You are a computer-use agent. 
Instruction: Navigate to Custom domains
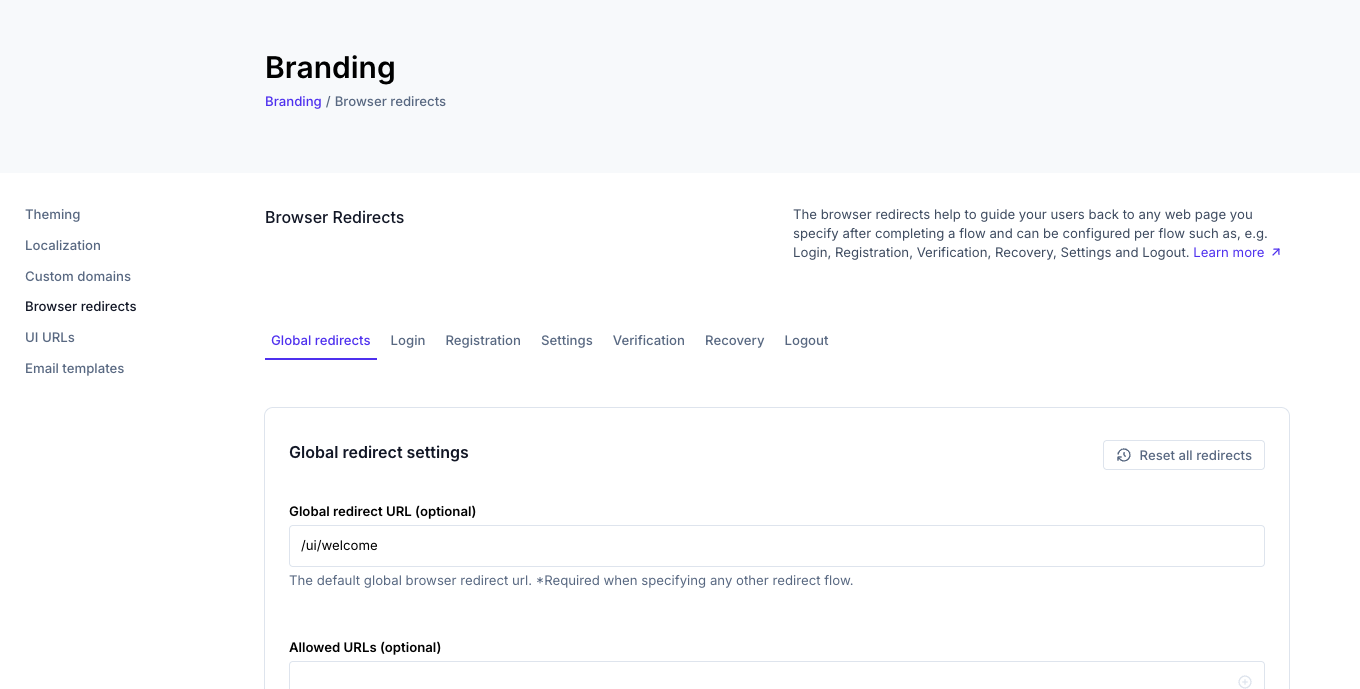pos(78,276)
